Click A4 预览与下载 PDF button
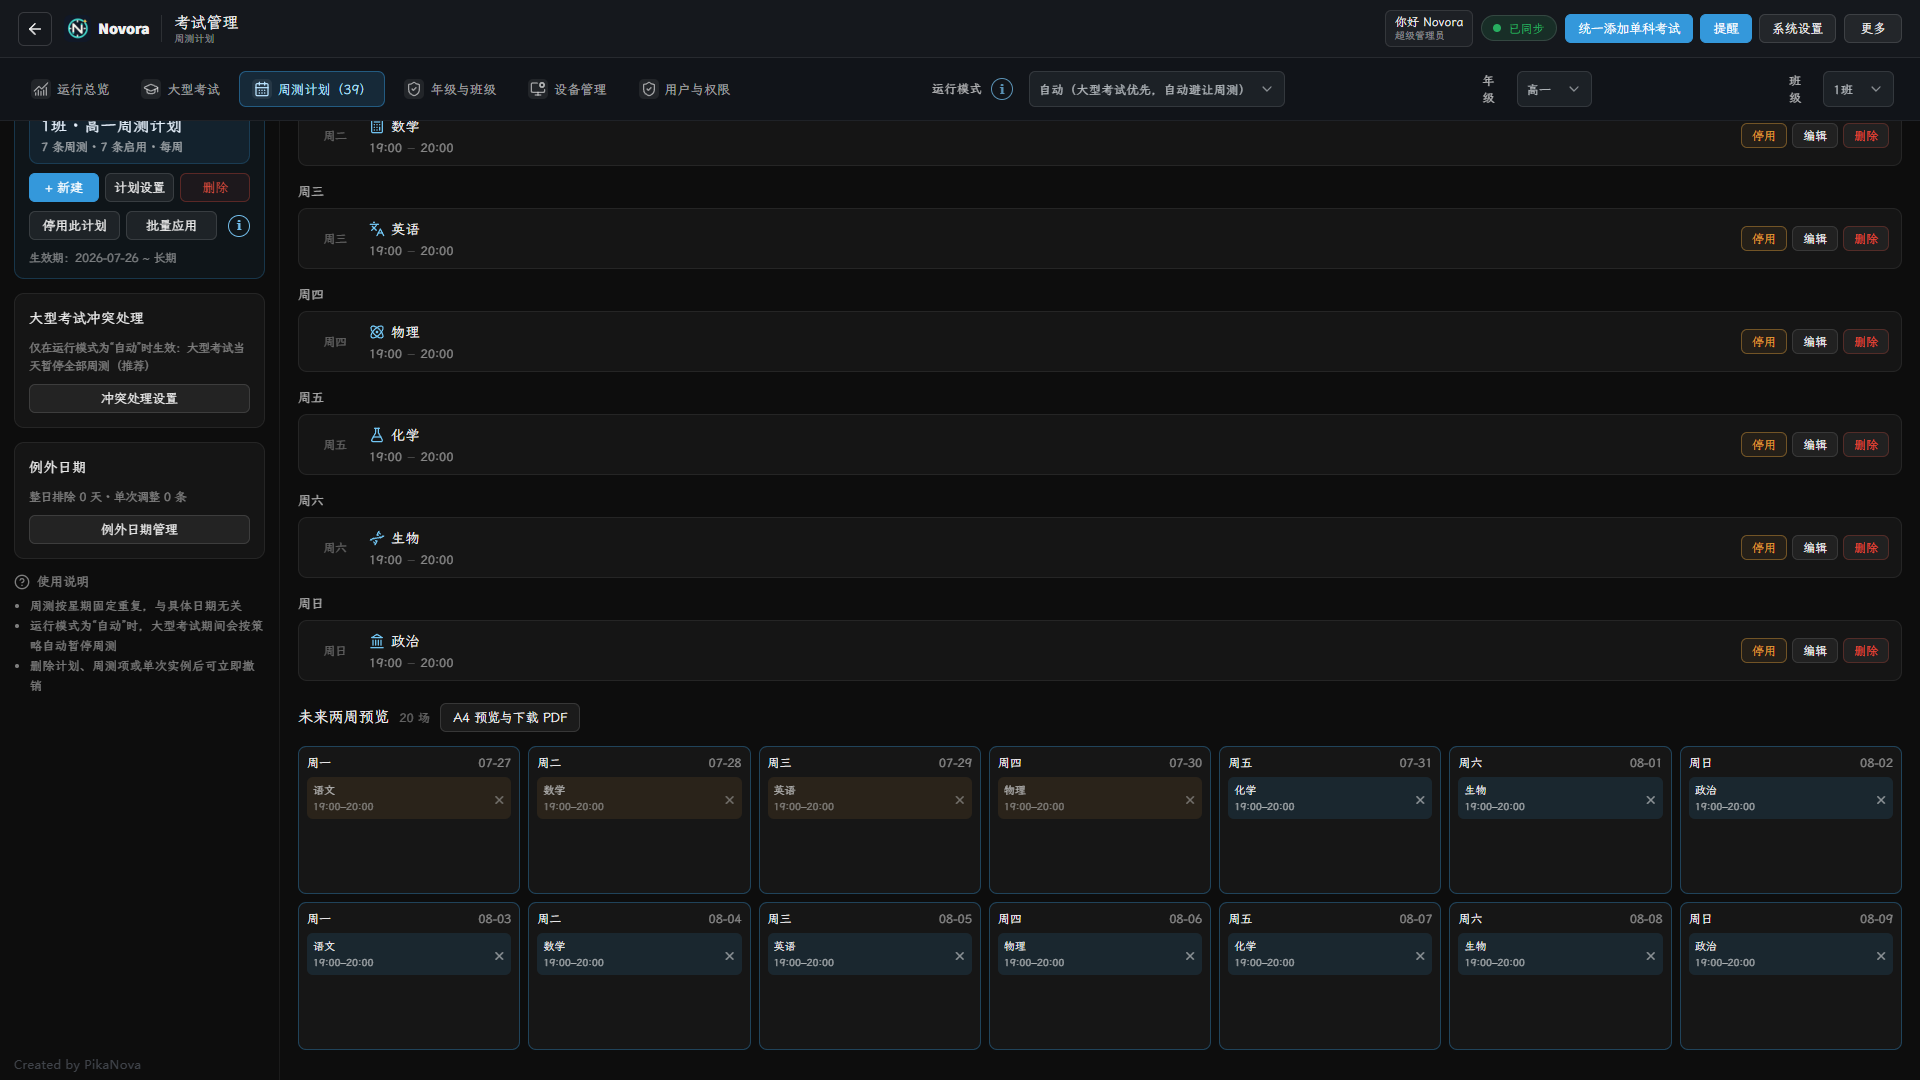Viewport: 1920px width, 1080px height. 509,718
